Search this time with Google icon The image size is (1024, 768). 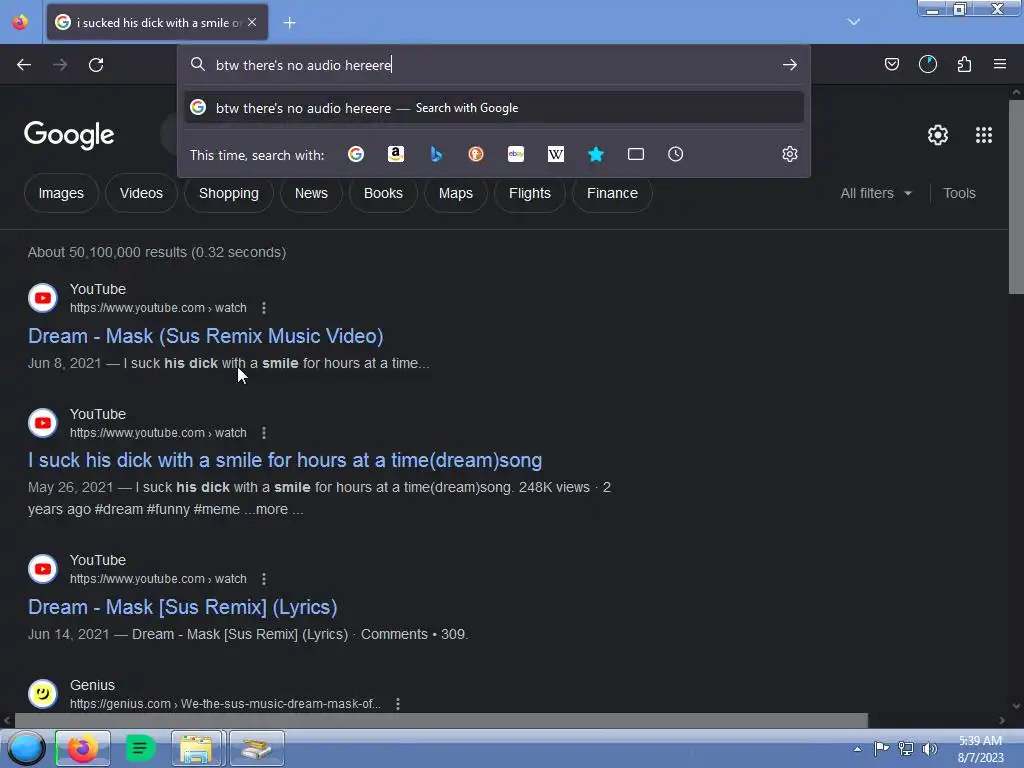(x=356, y=154)
